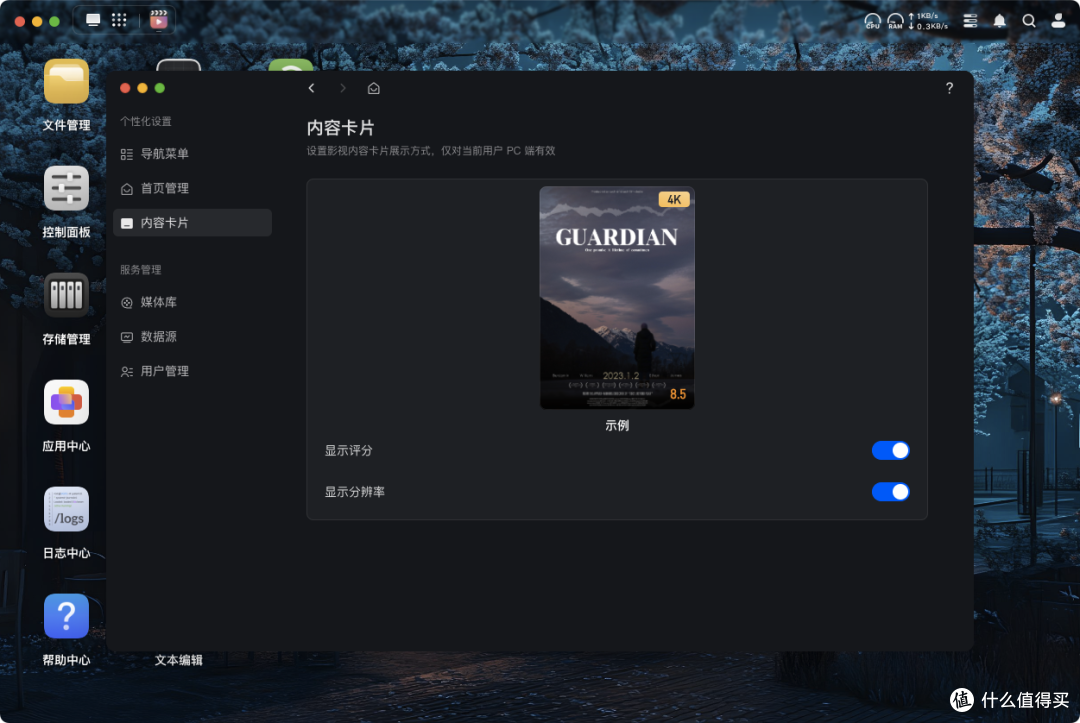
Task: Select 导航菜单 in sidebar
Action: (x=192, y=154)
